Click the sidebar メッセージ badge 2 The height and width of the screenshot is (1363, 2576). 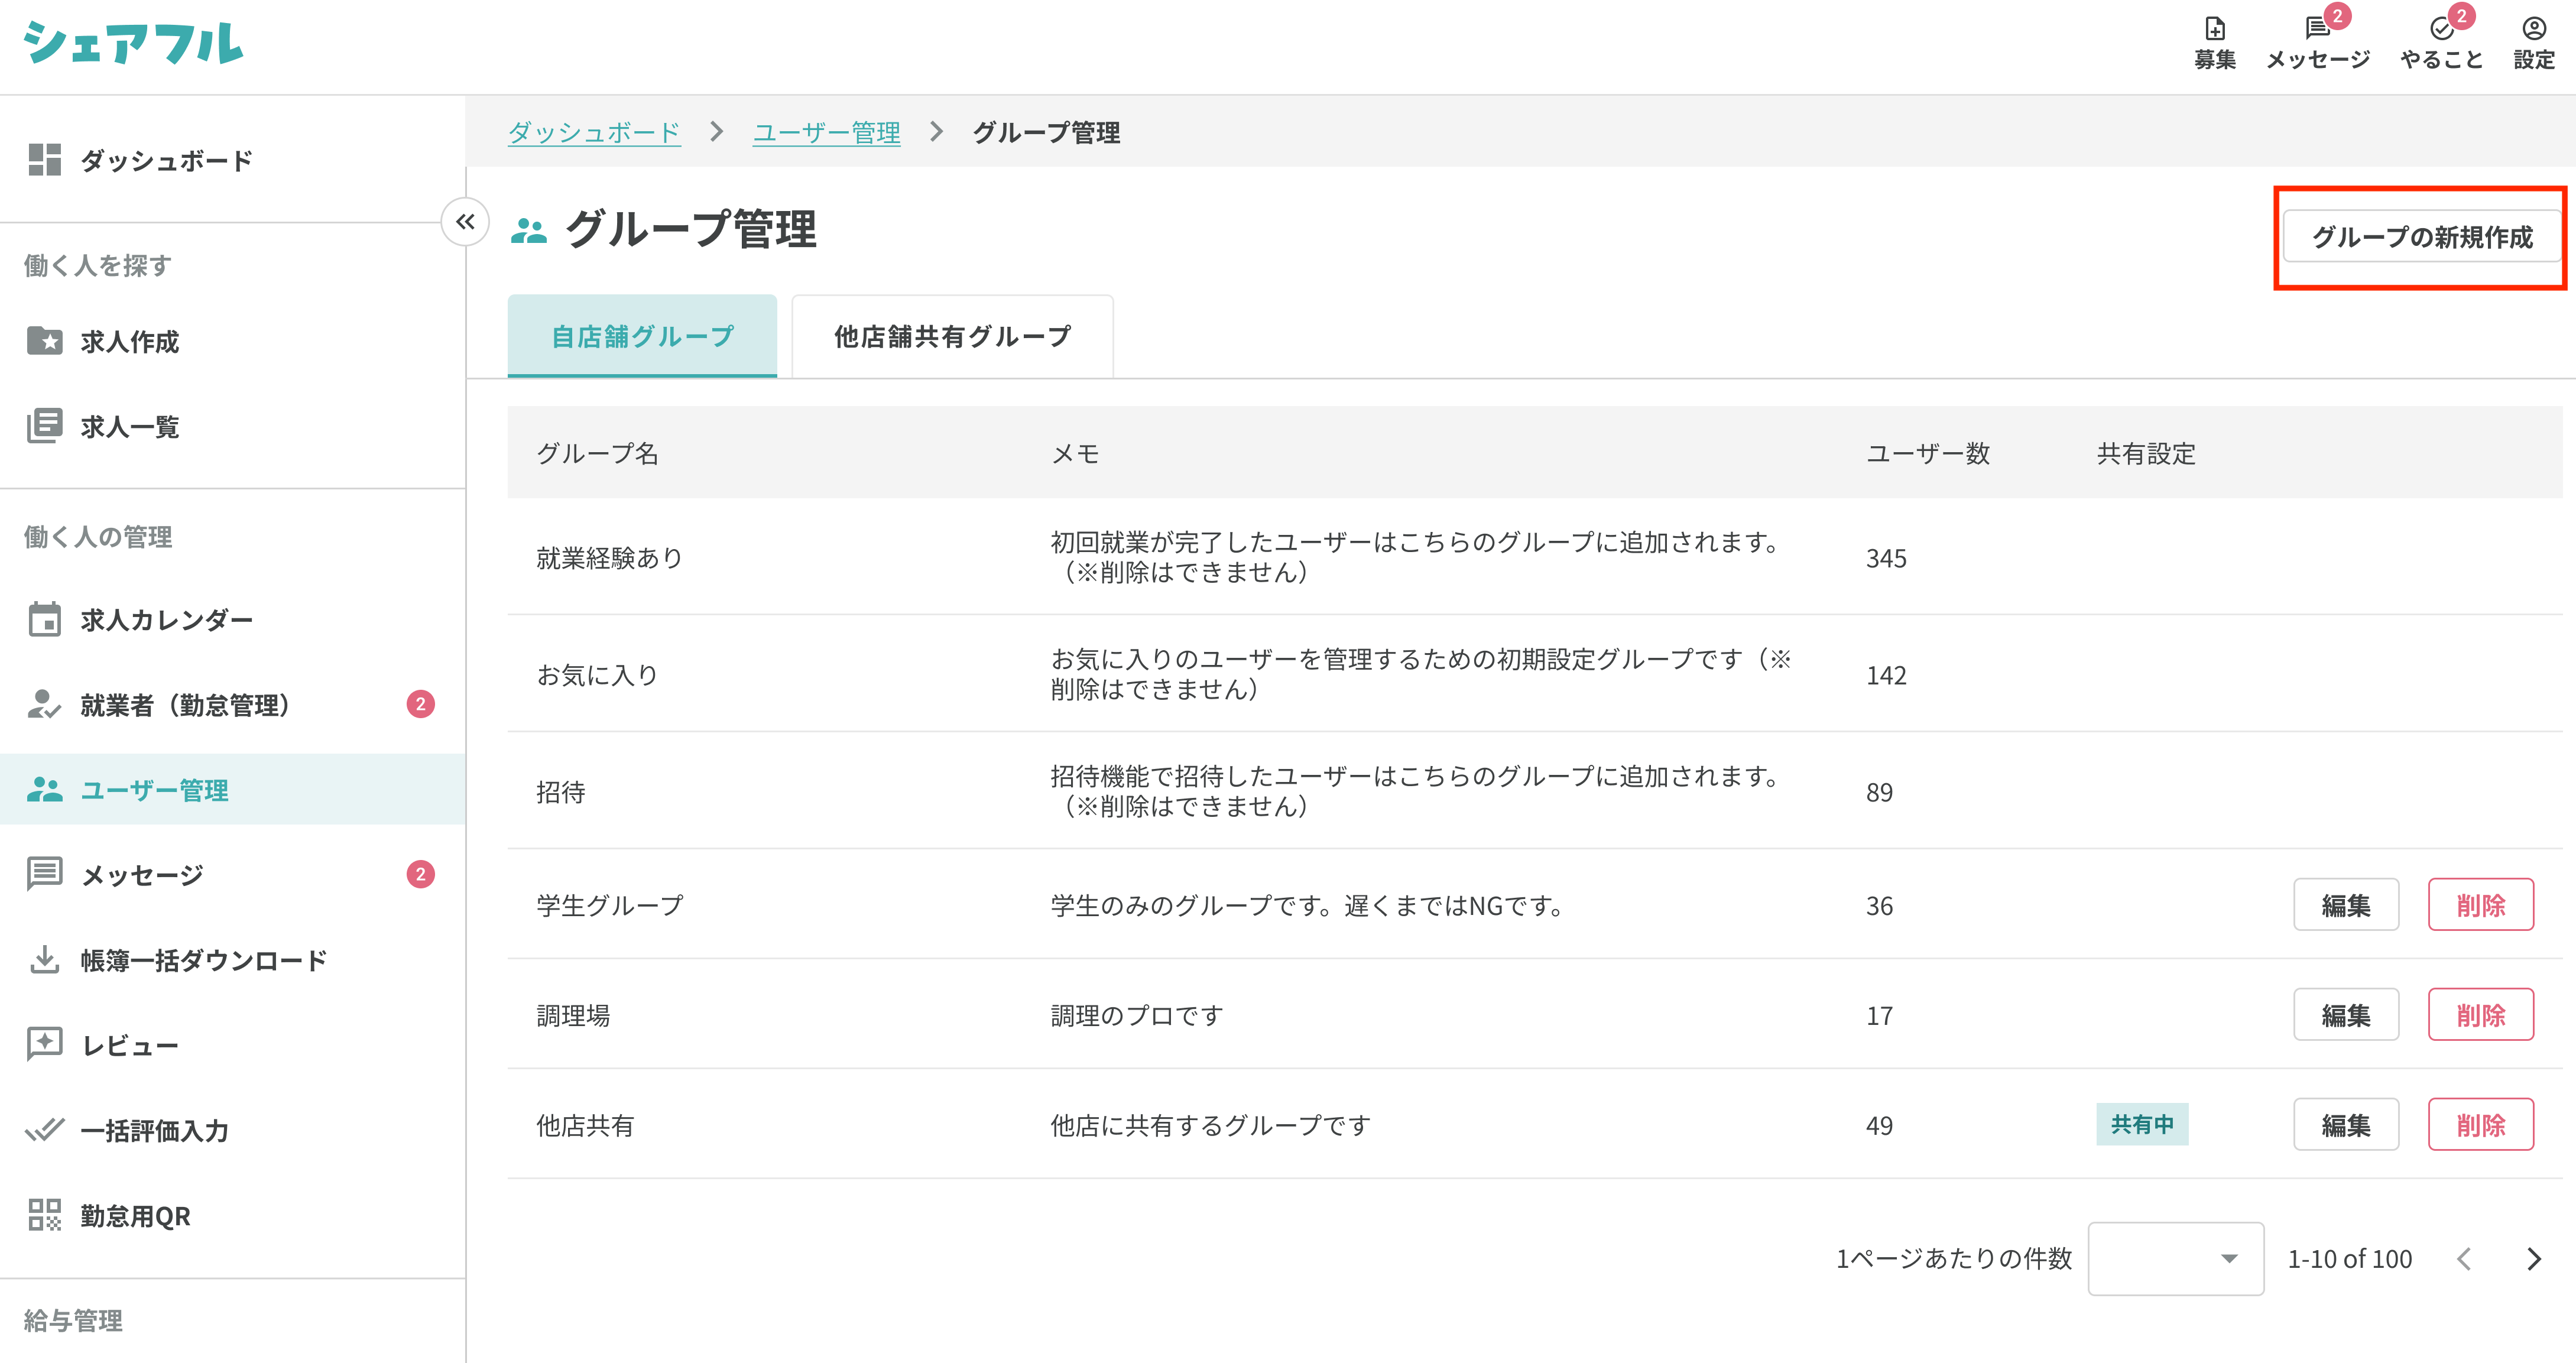click(420, 874)
